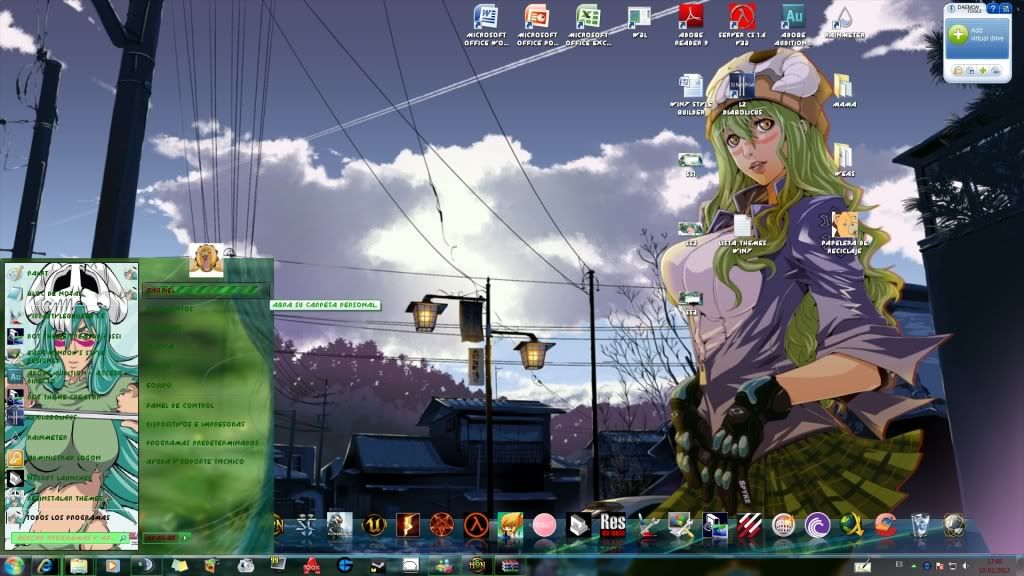This screenshot has width=1024, height=576.
Task: Open the W3L desktop shortcut
Action: click(639, 22)
